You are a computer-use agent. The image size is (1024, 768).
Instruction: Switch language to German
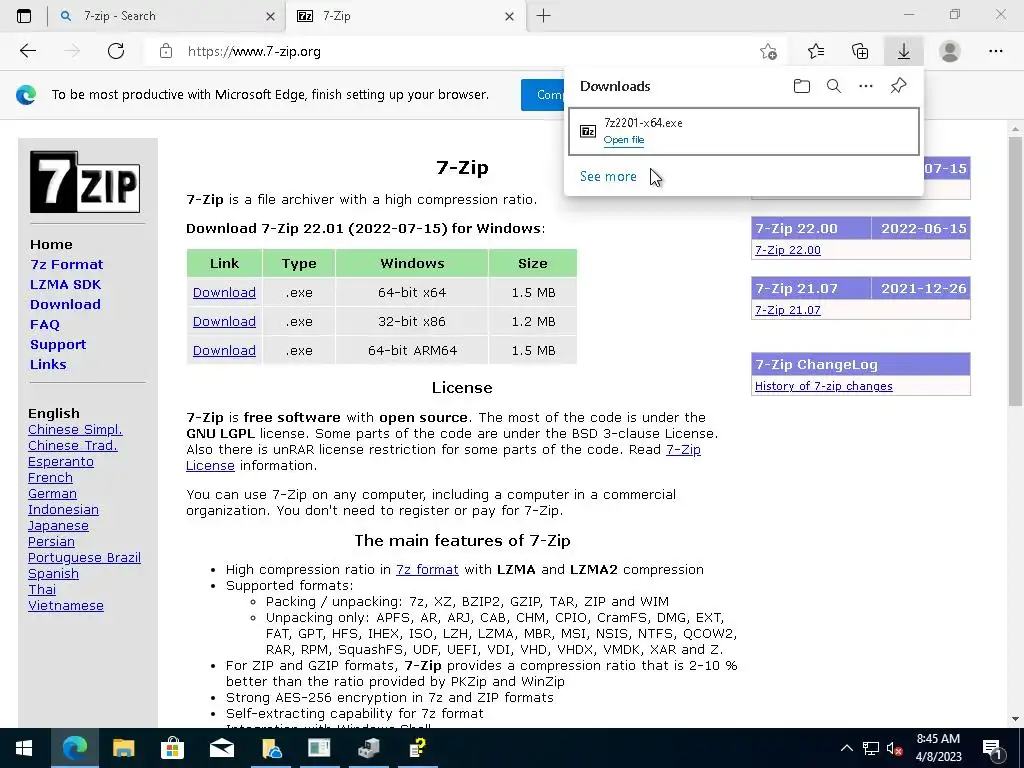[x=52, y=494]
